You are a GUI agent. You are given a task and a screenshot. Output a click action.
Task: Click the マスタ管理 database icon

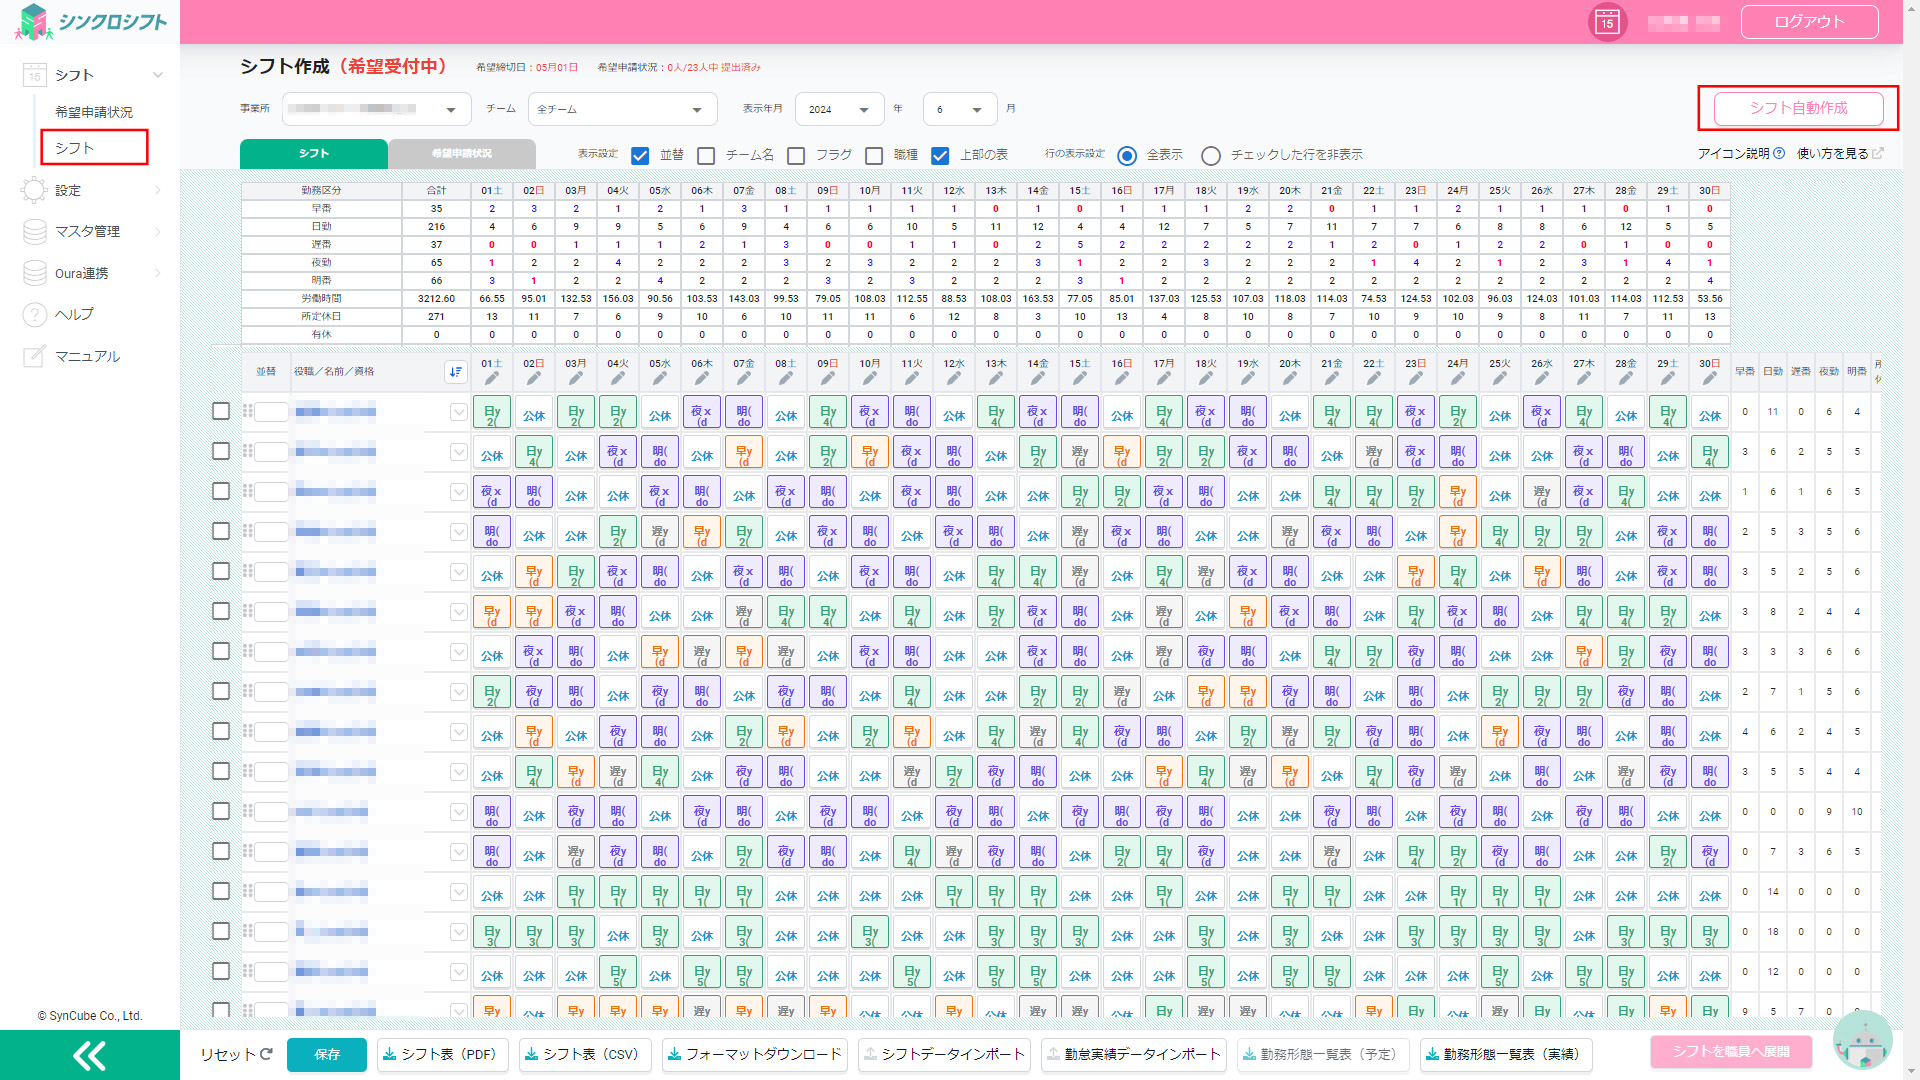pos(35,231)
